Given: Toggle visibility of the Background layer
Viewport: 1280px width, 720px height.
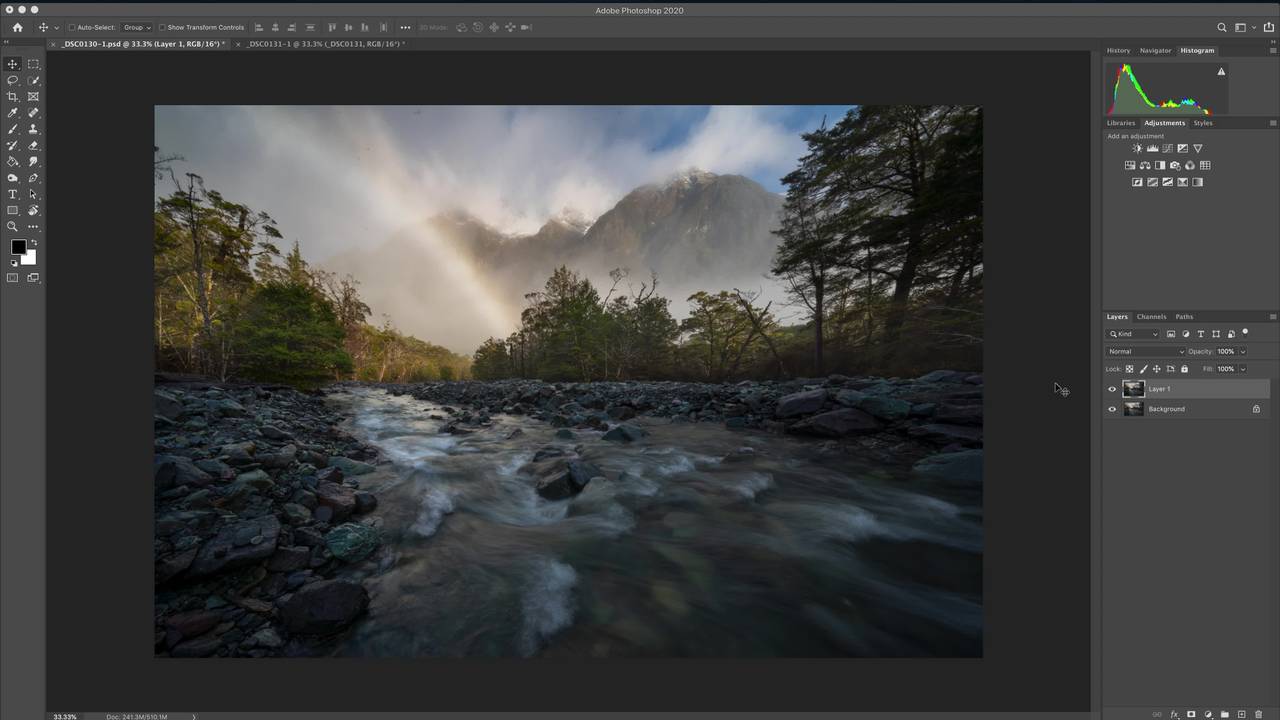Looking at the screenshot, I should (x=1112, y=409).
